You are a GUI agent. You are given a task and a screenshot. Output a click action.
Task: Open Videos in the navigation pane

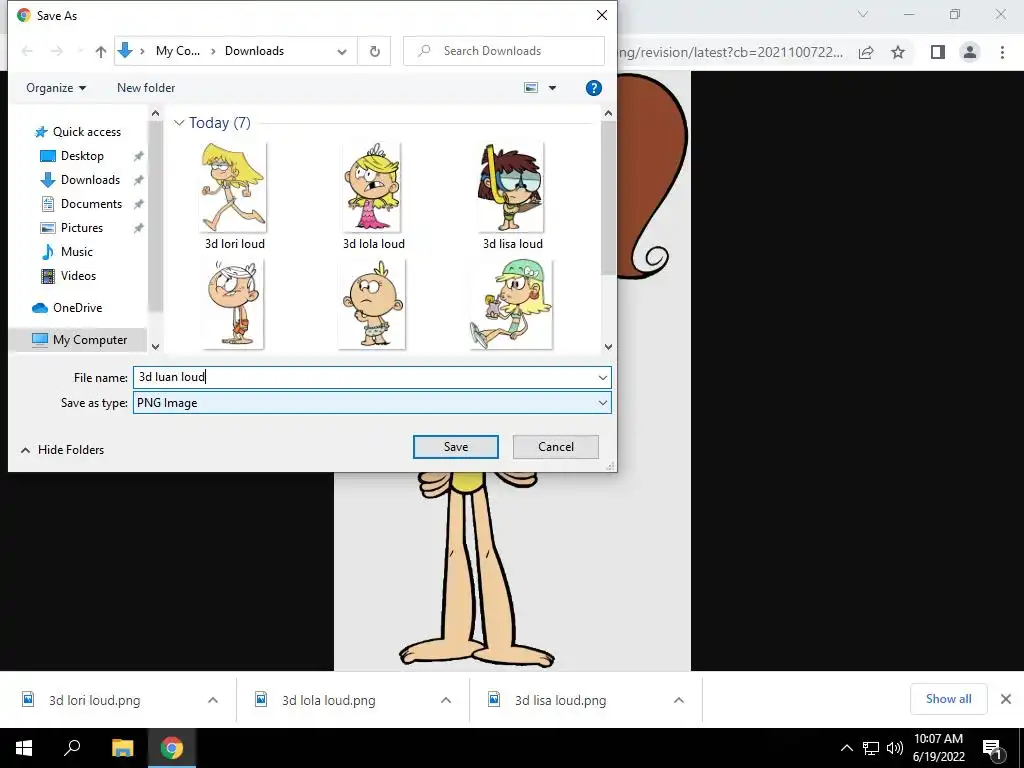[69, 276]
